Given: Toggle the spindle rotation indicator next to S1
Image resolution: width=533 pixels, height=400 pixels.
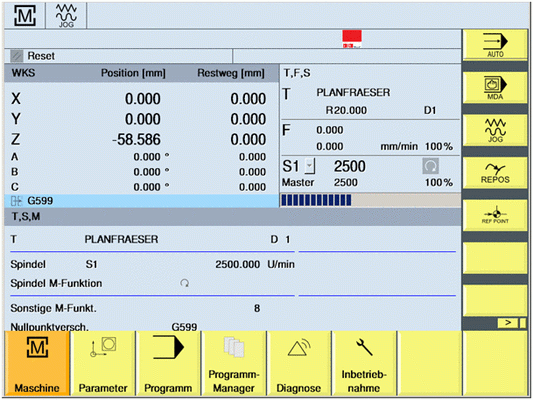Looking at the screenshot, I should [x=430, y=166].
